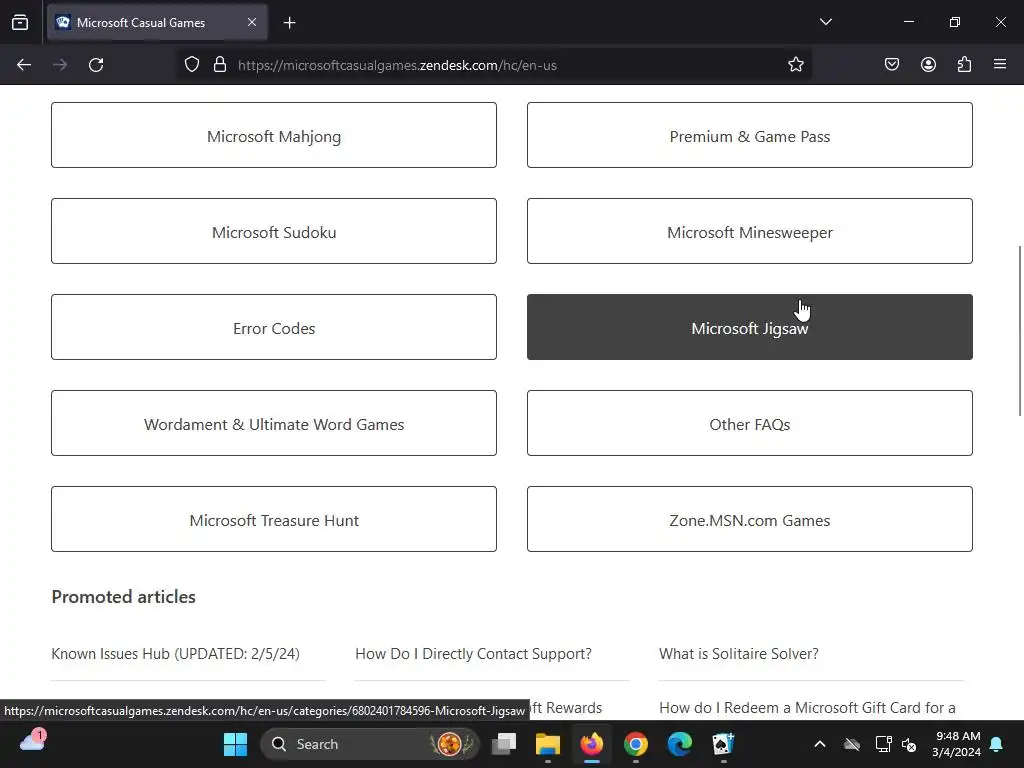
Task: Open the Microsoft Treasure Hunt category
Action: coord(274,519)
